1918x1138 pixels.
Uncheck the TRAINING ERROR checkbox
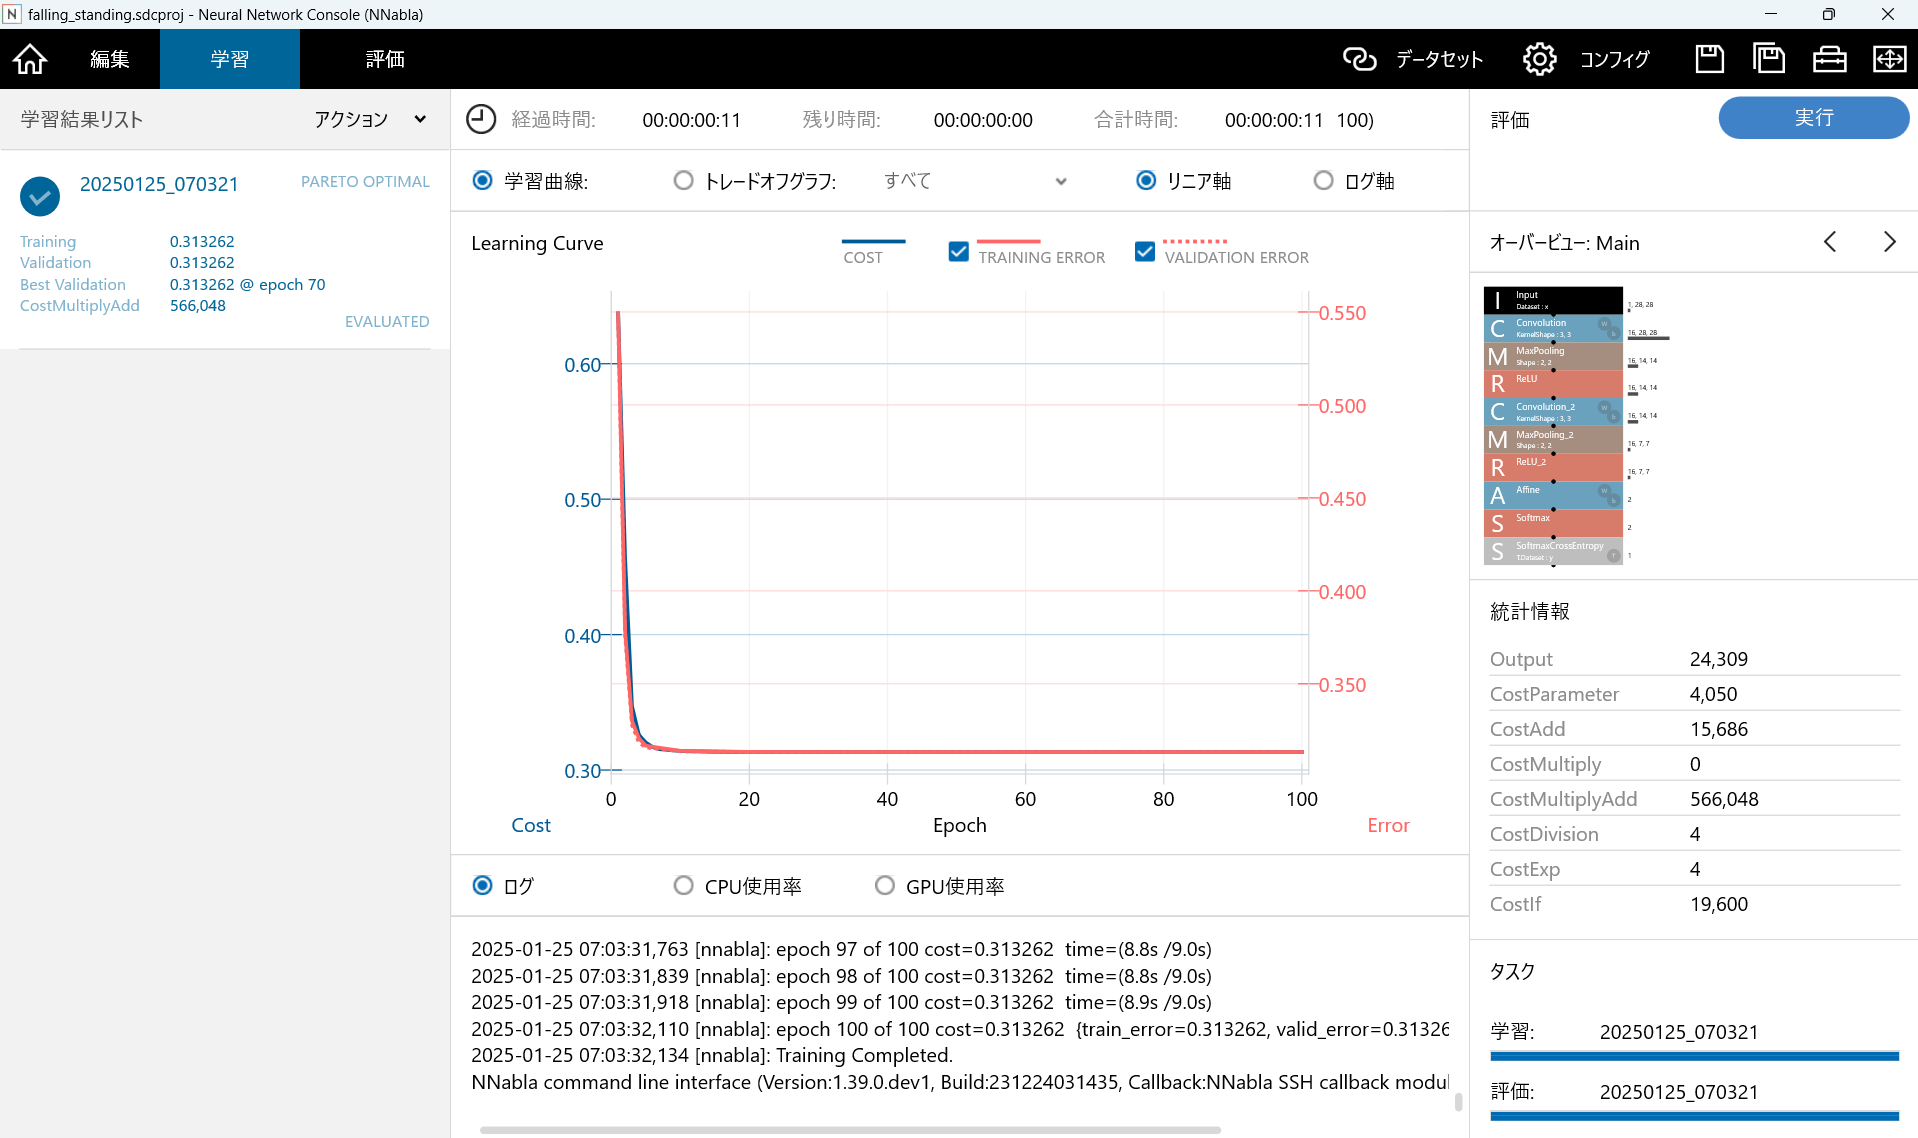(958, 251)
